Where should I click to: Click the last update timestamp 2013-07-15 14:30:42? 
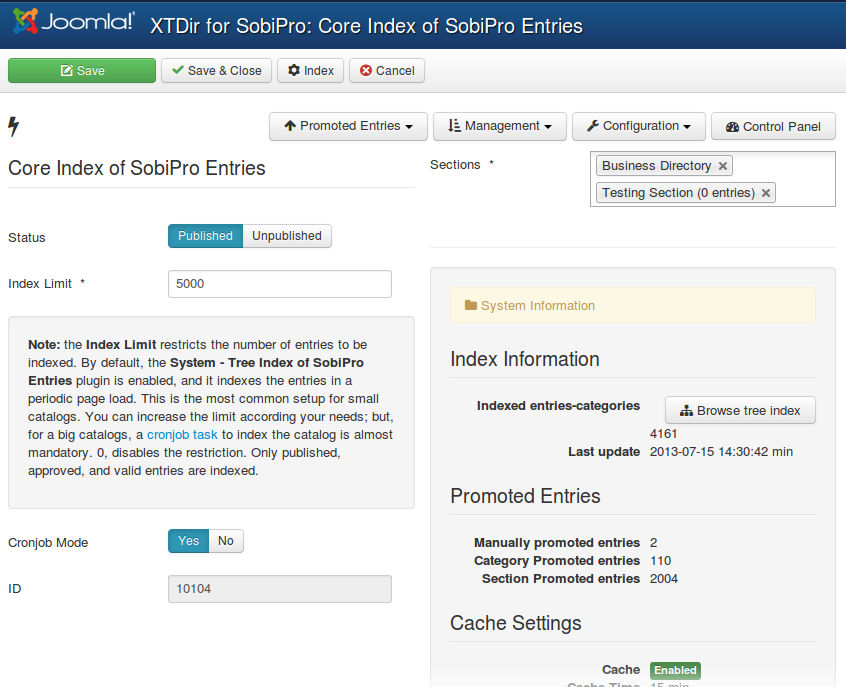click(709, 452)
